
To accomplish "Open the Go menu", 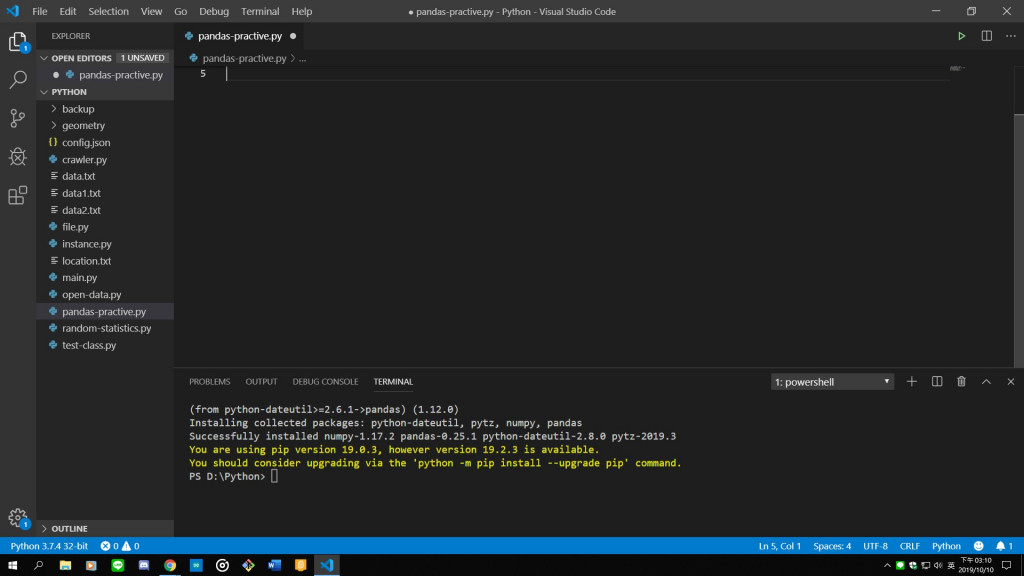I will coord(180,11).
